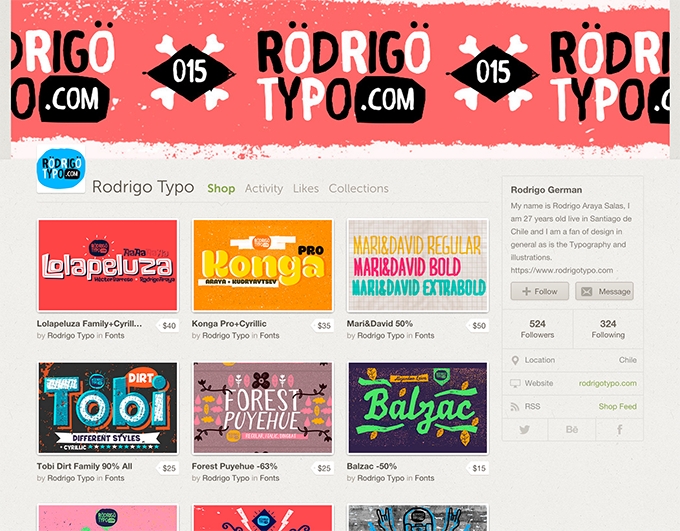Open the Forest Puyehue font thumbnail
This screenshot has height=531, width=680.
point(263,408)
